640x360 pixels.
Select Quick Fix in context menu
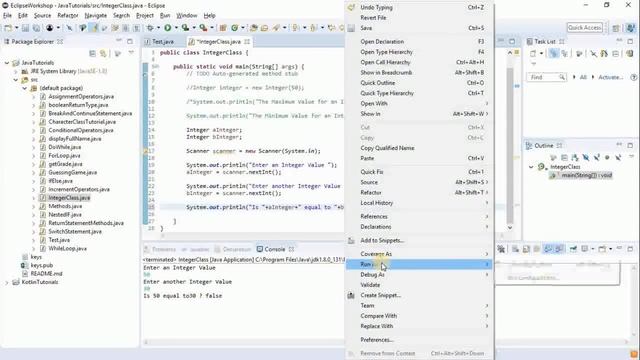point(419,172)
